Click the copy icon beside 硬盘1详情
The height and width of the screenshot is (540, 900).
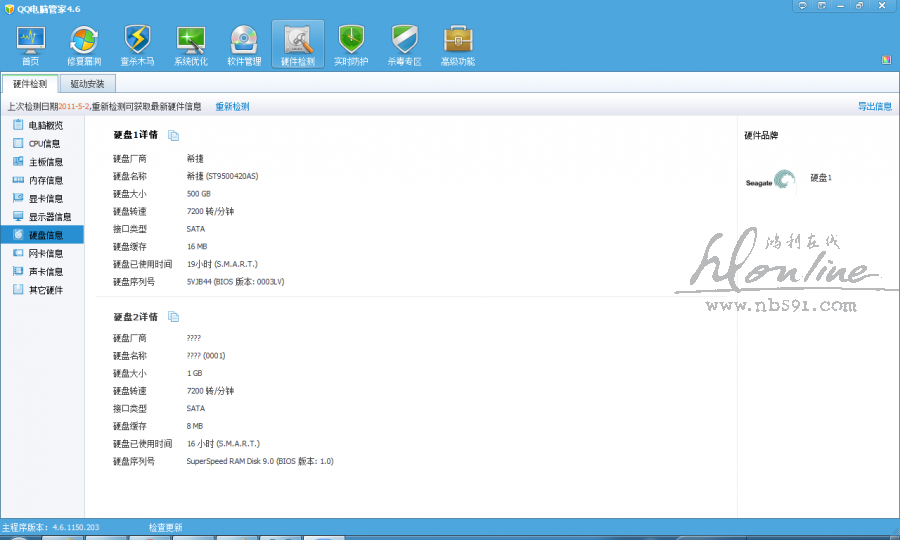point(173,135)
